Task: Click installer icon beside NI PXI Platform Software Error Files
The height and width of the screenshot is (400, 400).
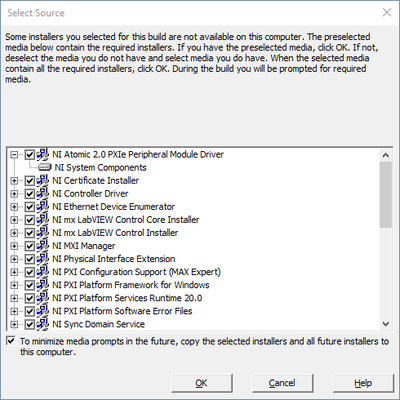Action: [x=43, y=311]
